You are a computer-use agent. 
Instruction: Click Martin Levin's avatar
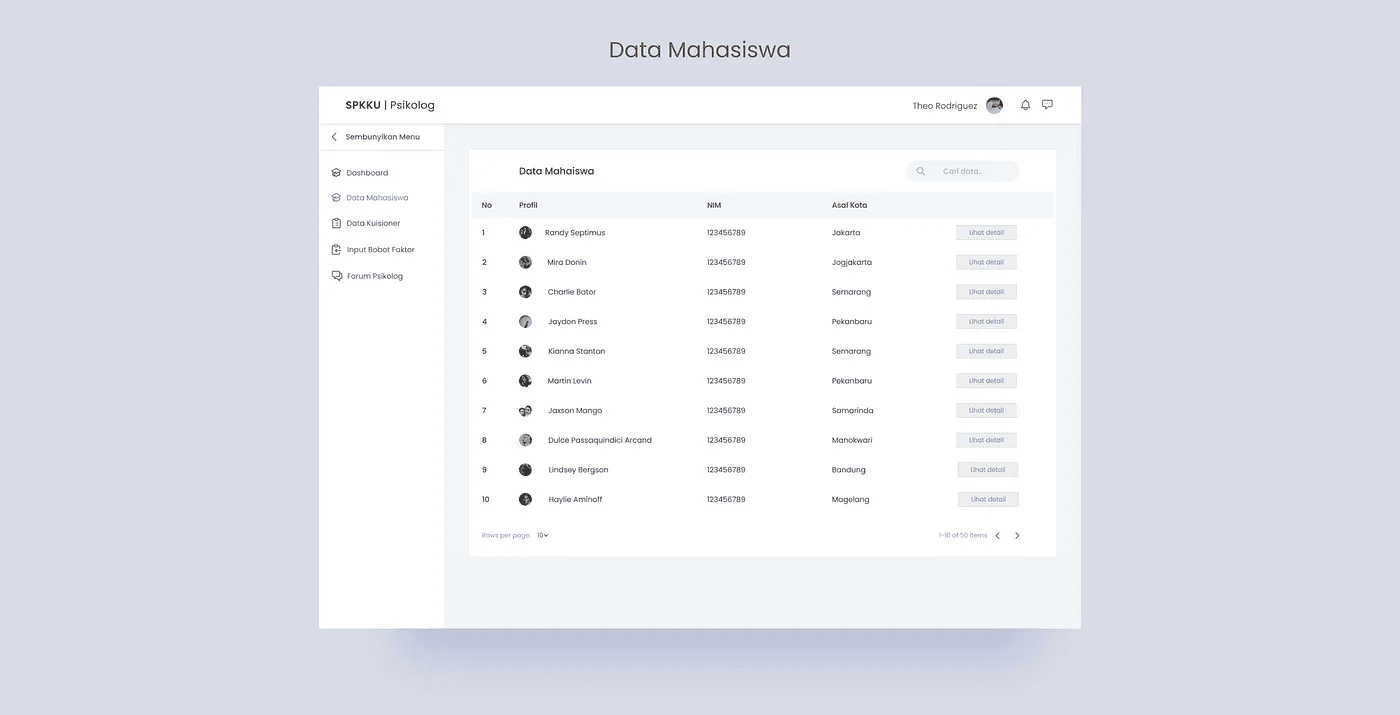pyautogui.click(x=525, y=381)
